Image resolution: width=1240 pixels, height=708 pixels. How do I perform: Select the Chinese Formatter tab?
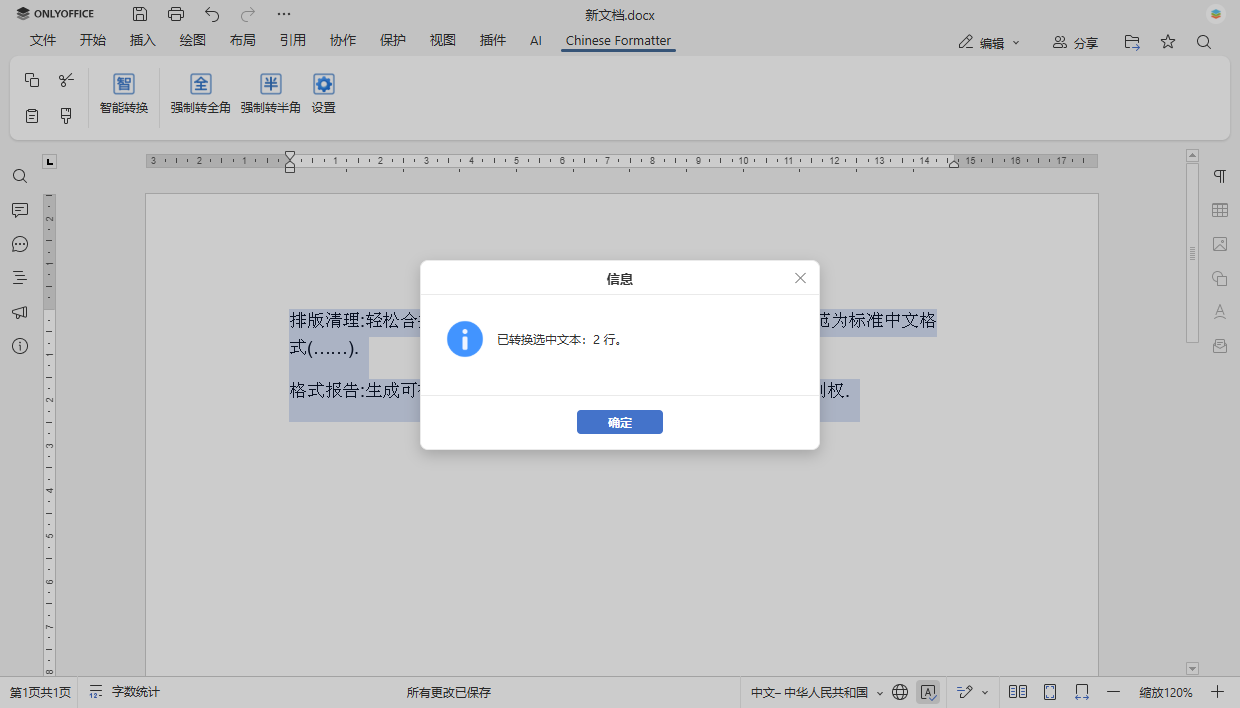[x=618, y=41]
